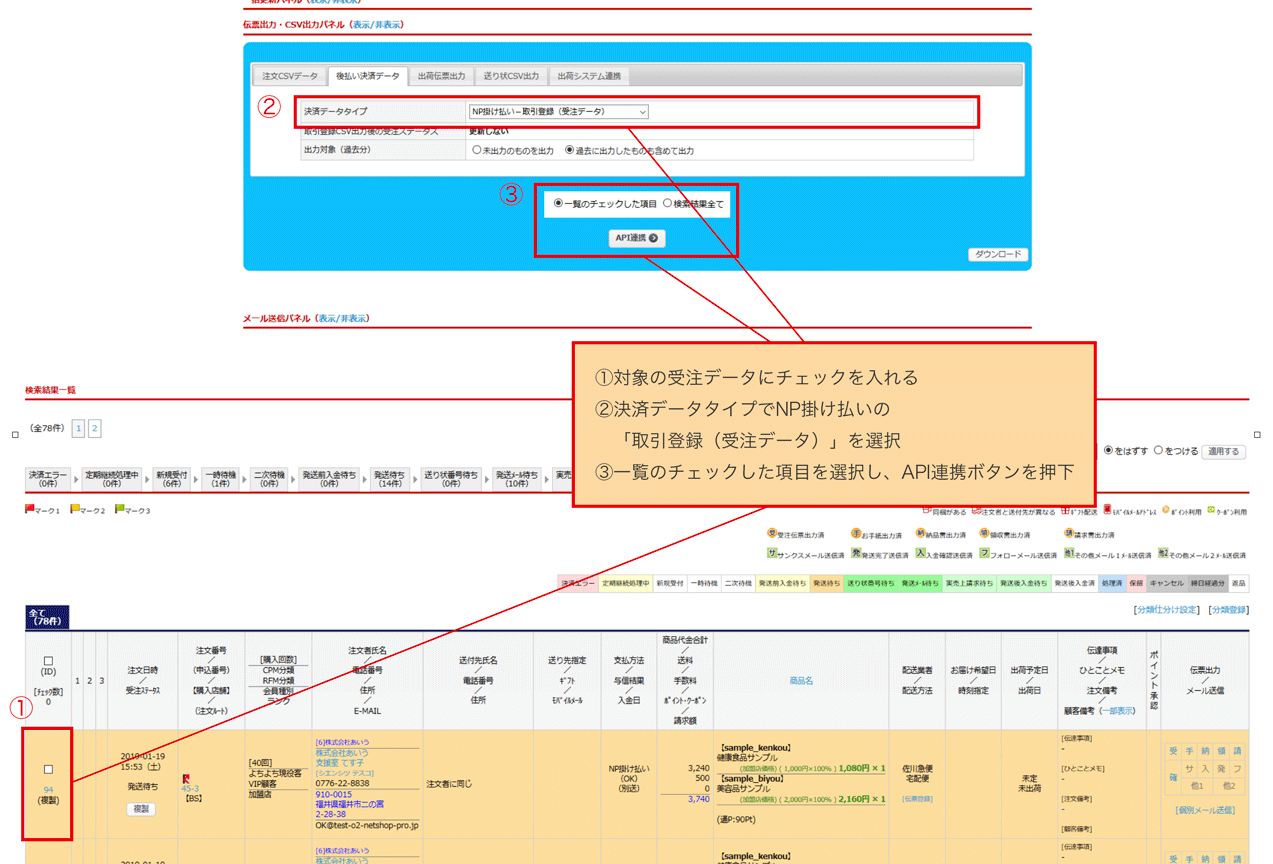
Task: Open 分類仕分け設定 link
Action: point(1166,609)
